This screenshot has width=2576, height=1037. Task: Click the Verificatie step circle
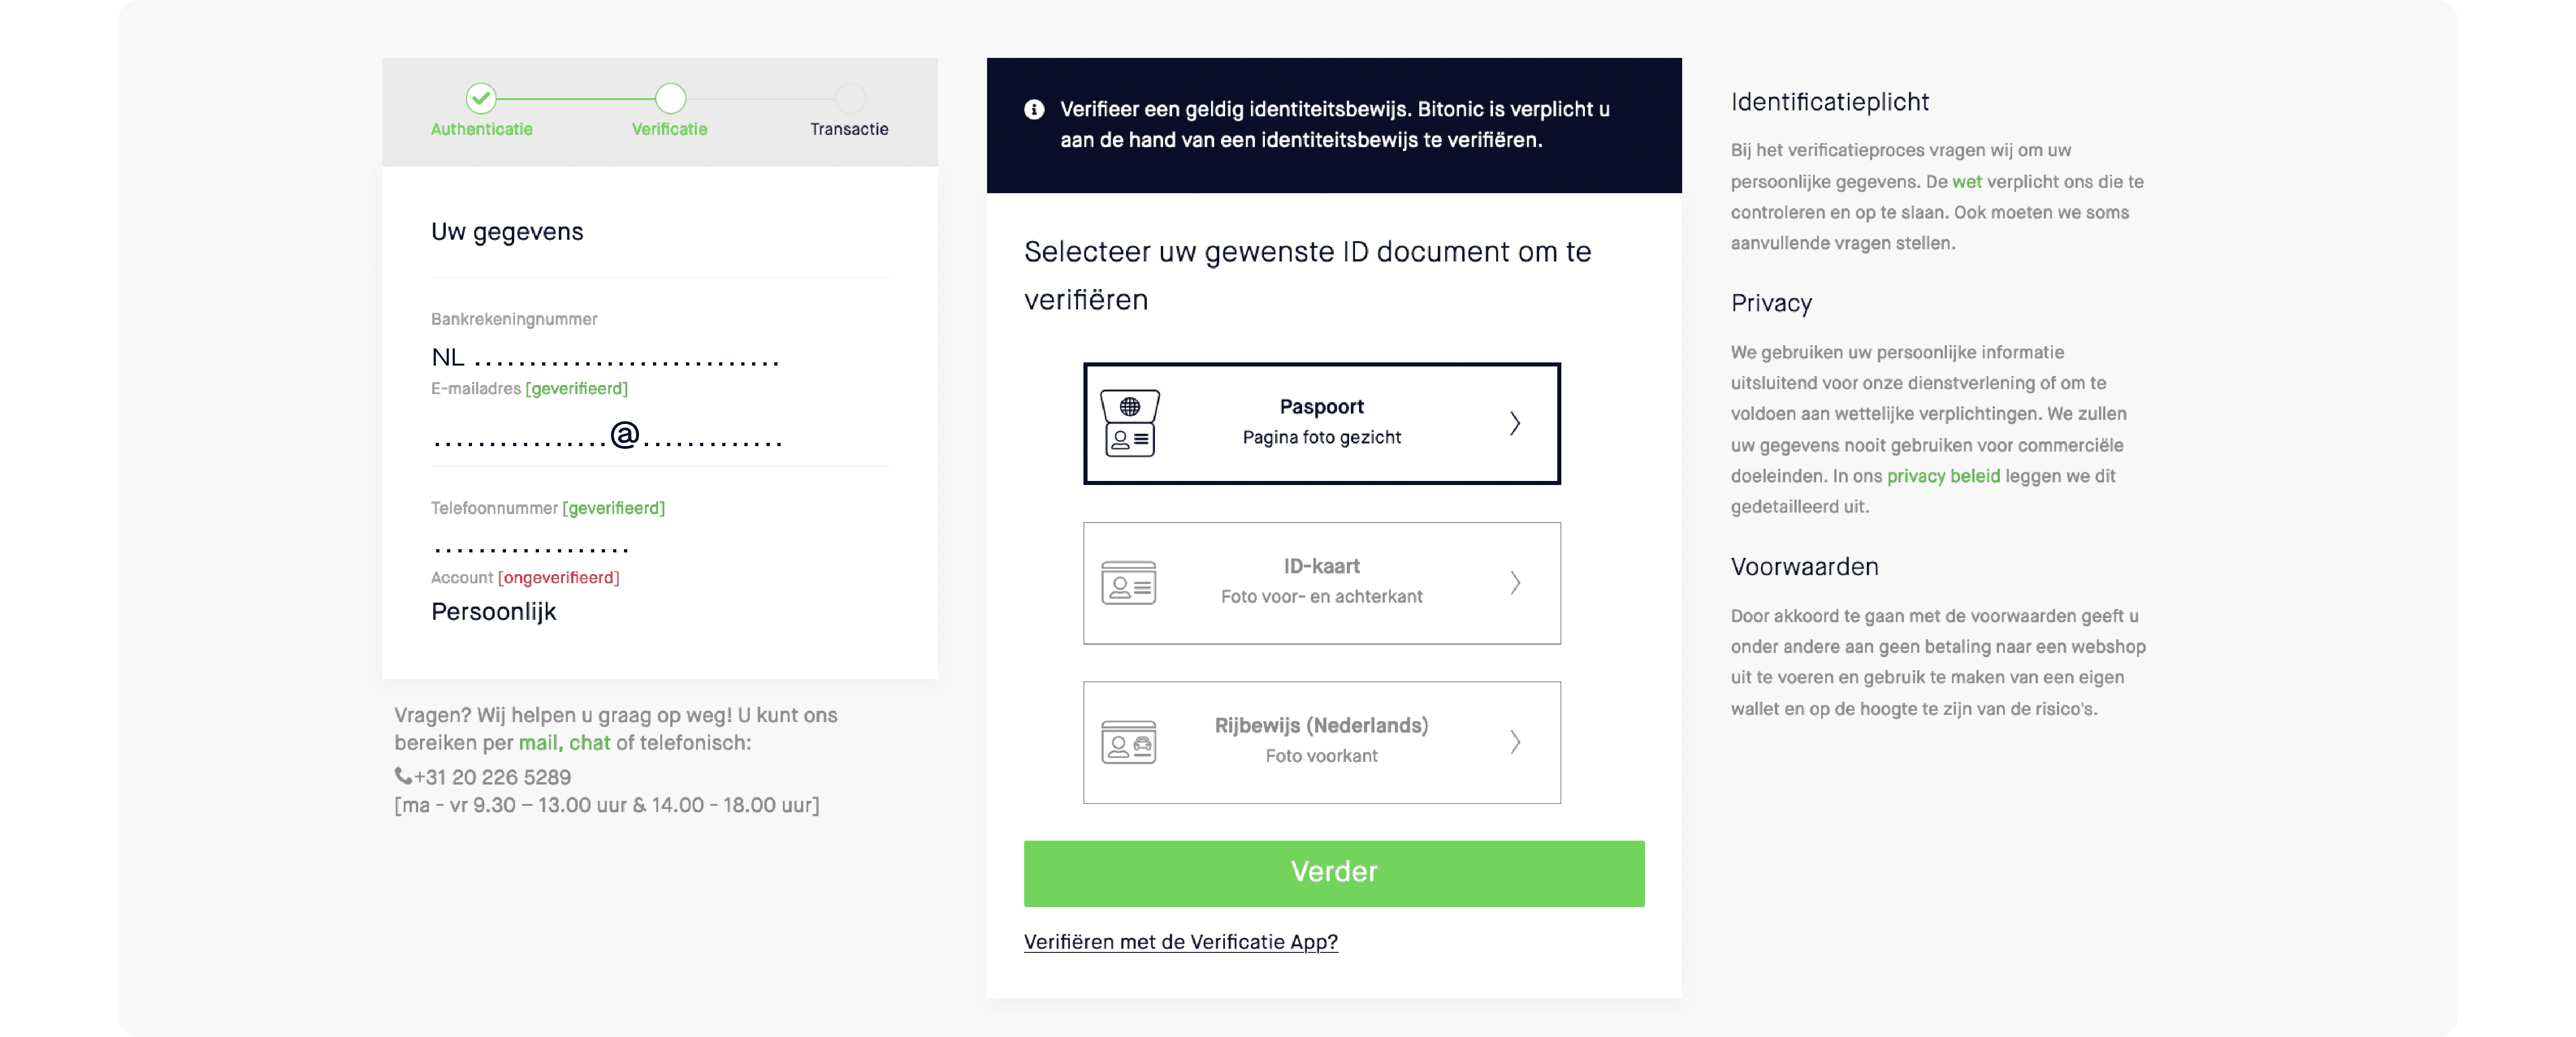[x=670, y=98]
